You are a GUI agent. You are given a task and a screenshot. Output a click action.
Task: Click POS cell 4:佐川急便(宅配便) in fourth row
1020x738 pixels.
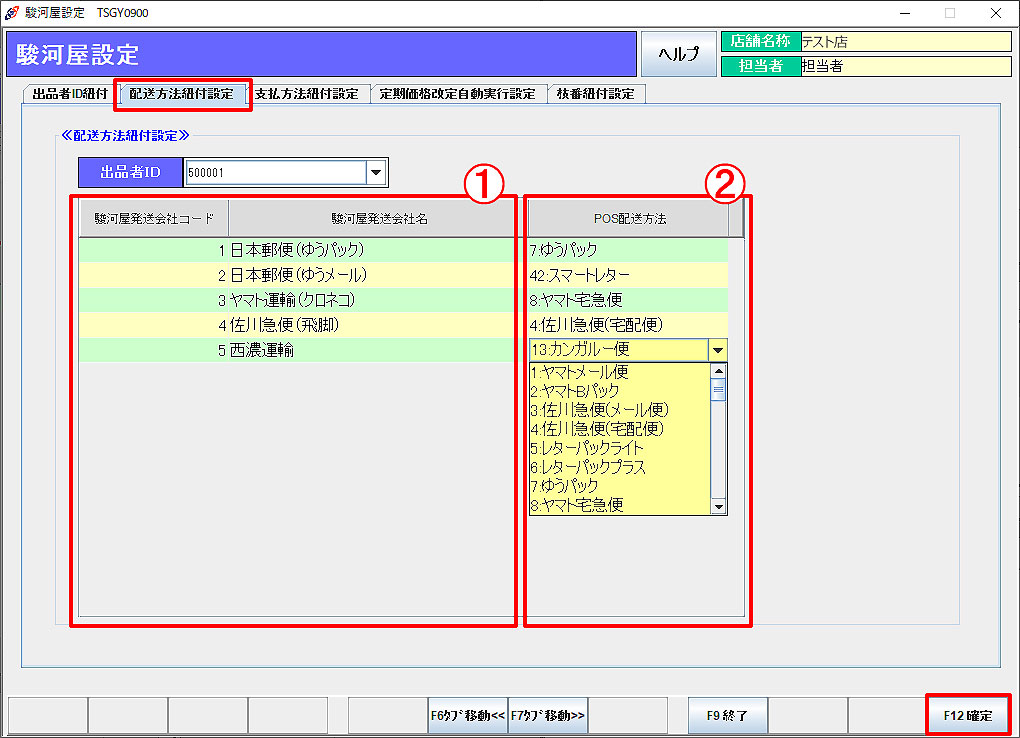pyautogui.click(x=628, y=325)
